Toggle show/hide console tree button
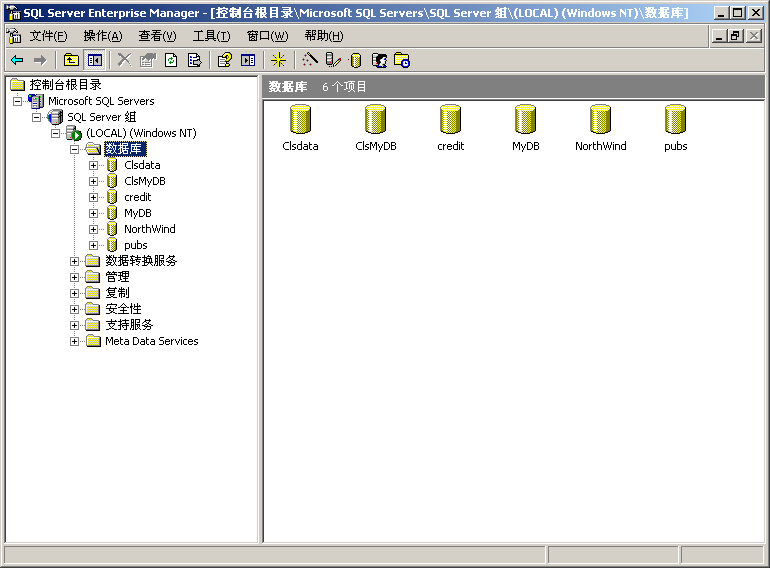 (x=95, y=60)
